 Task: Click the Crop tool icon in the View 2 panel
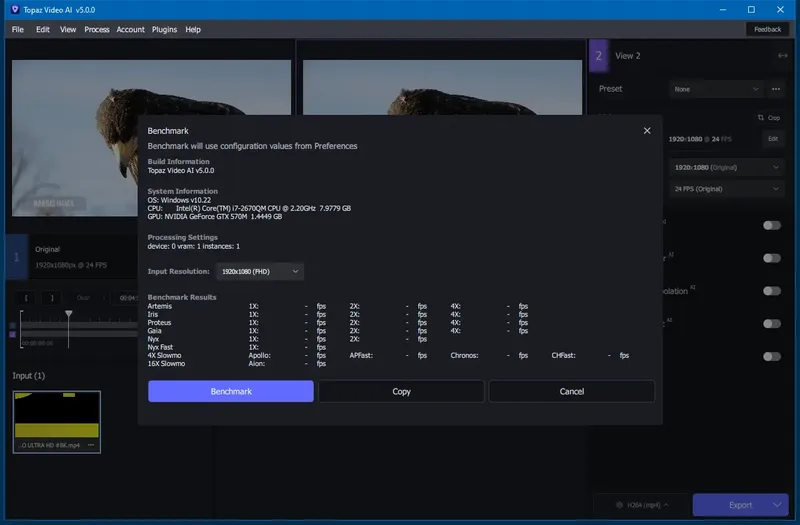coord(761,118)
